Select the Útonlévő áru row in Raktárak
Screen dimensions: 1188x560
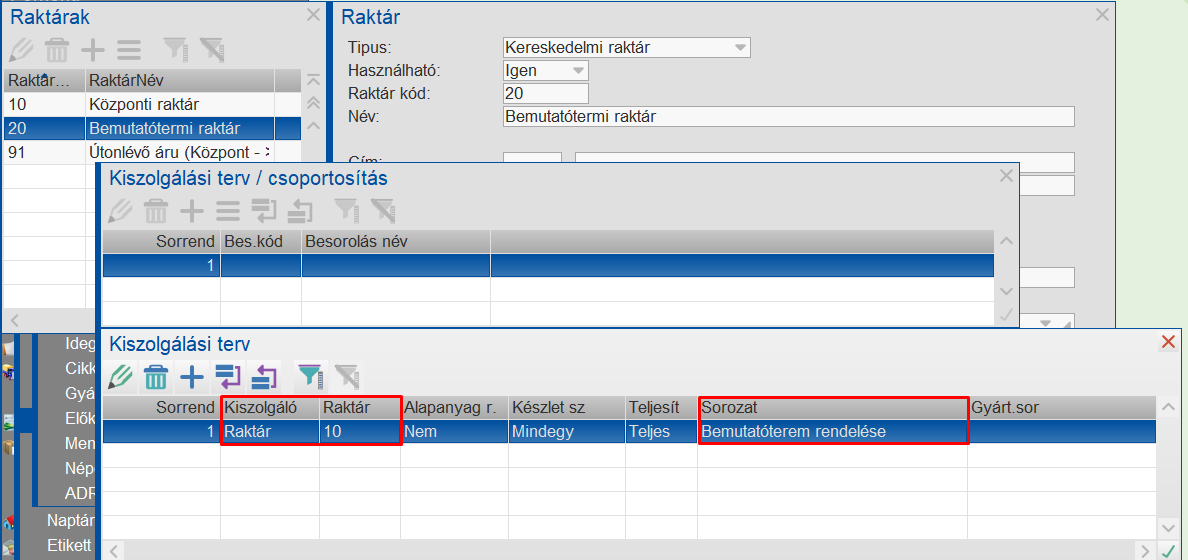coord(152,152)
